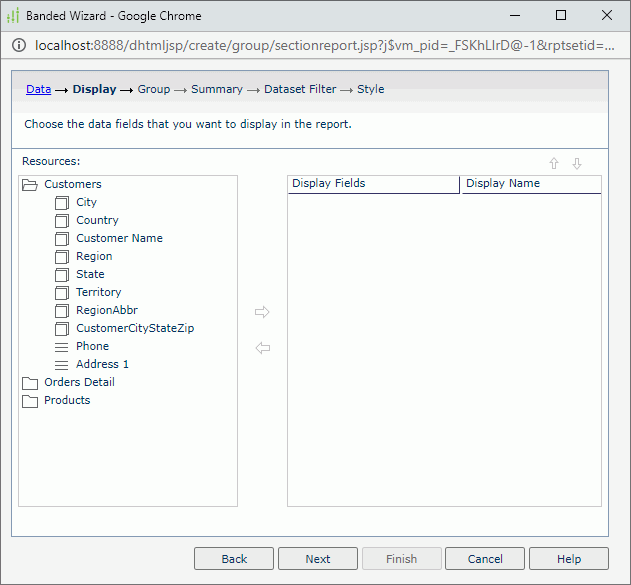Screen dimensions: 631x585
Task: Click the Address 1 field icon
Action: tap(62, 364)
